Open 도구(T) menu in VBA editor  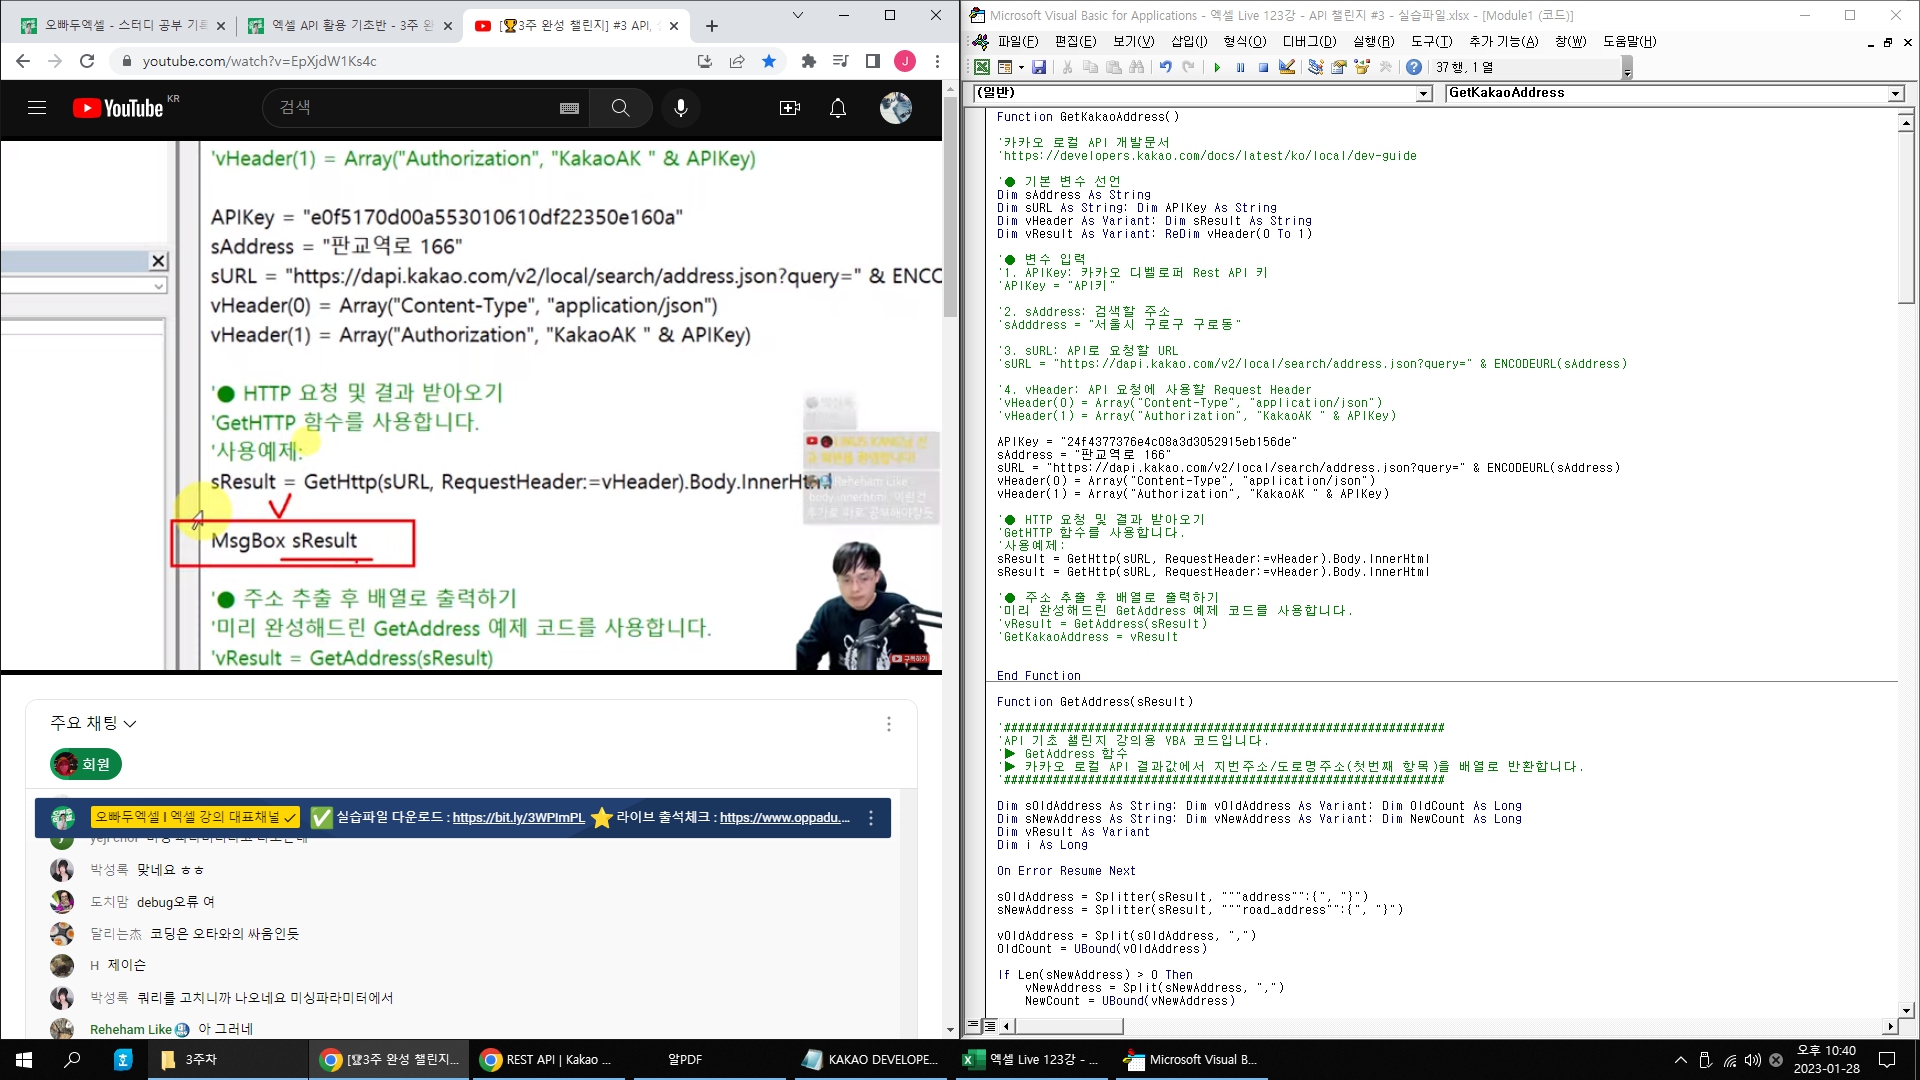pos(1431,41)
